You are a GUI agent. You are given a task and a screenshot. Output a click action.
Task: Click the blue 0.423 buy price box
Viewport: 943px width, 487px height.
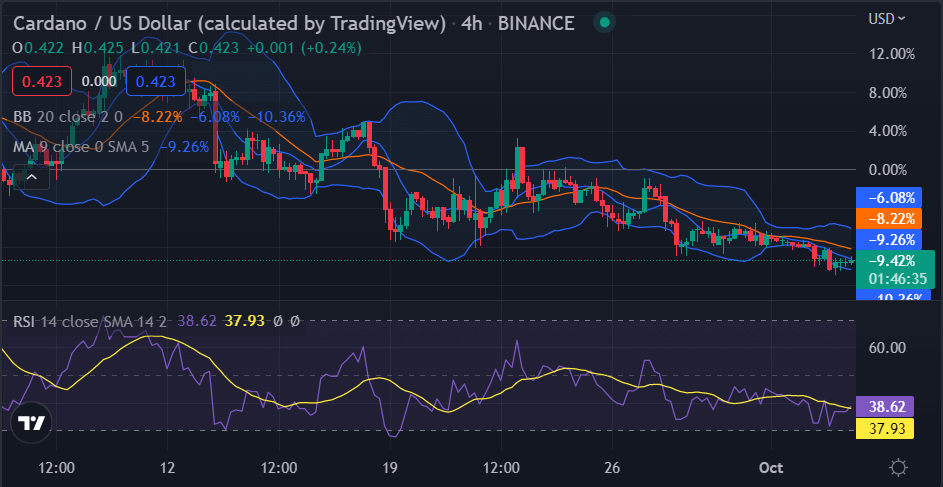(156, 81)
